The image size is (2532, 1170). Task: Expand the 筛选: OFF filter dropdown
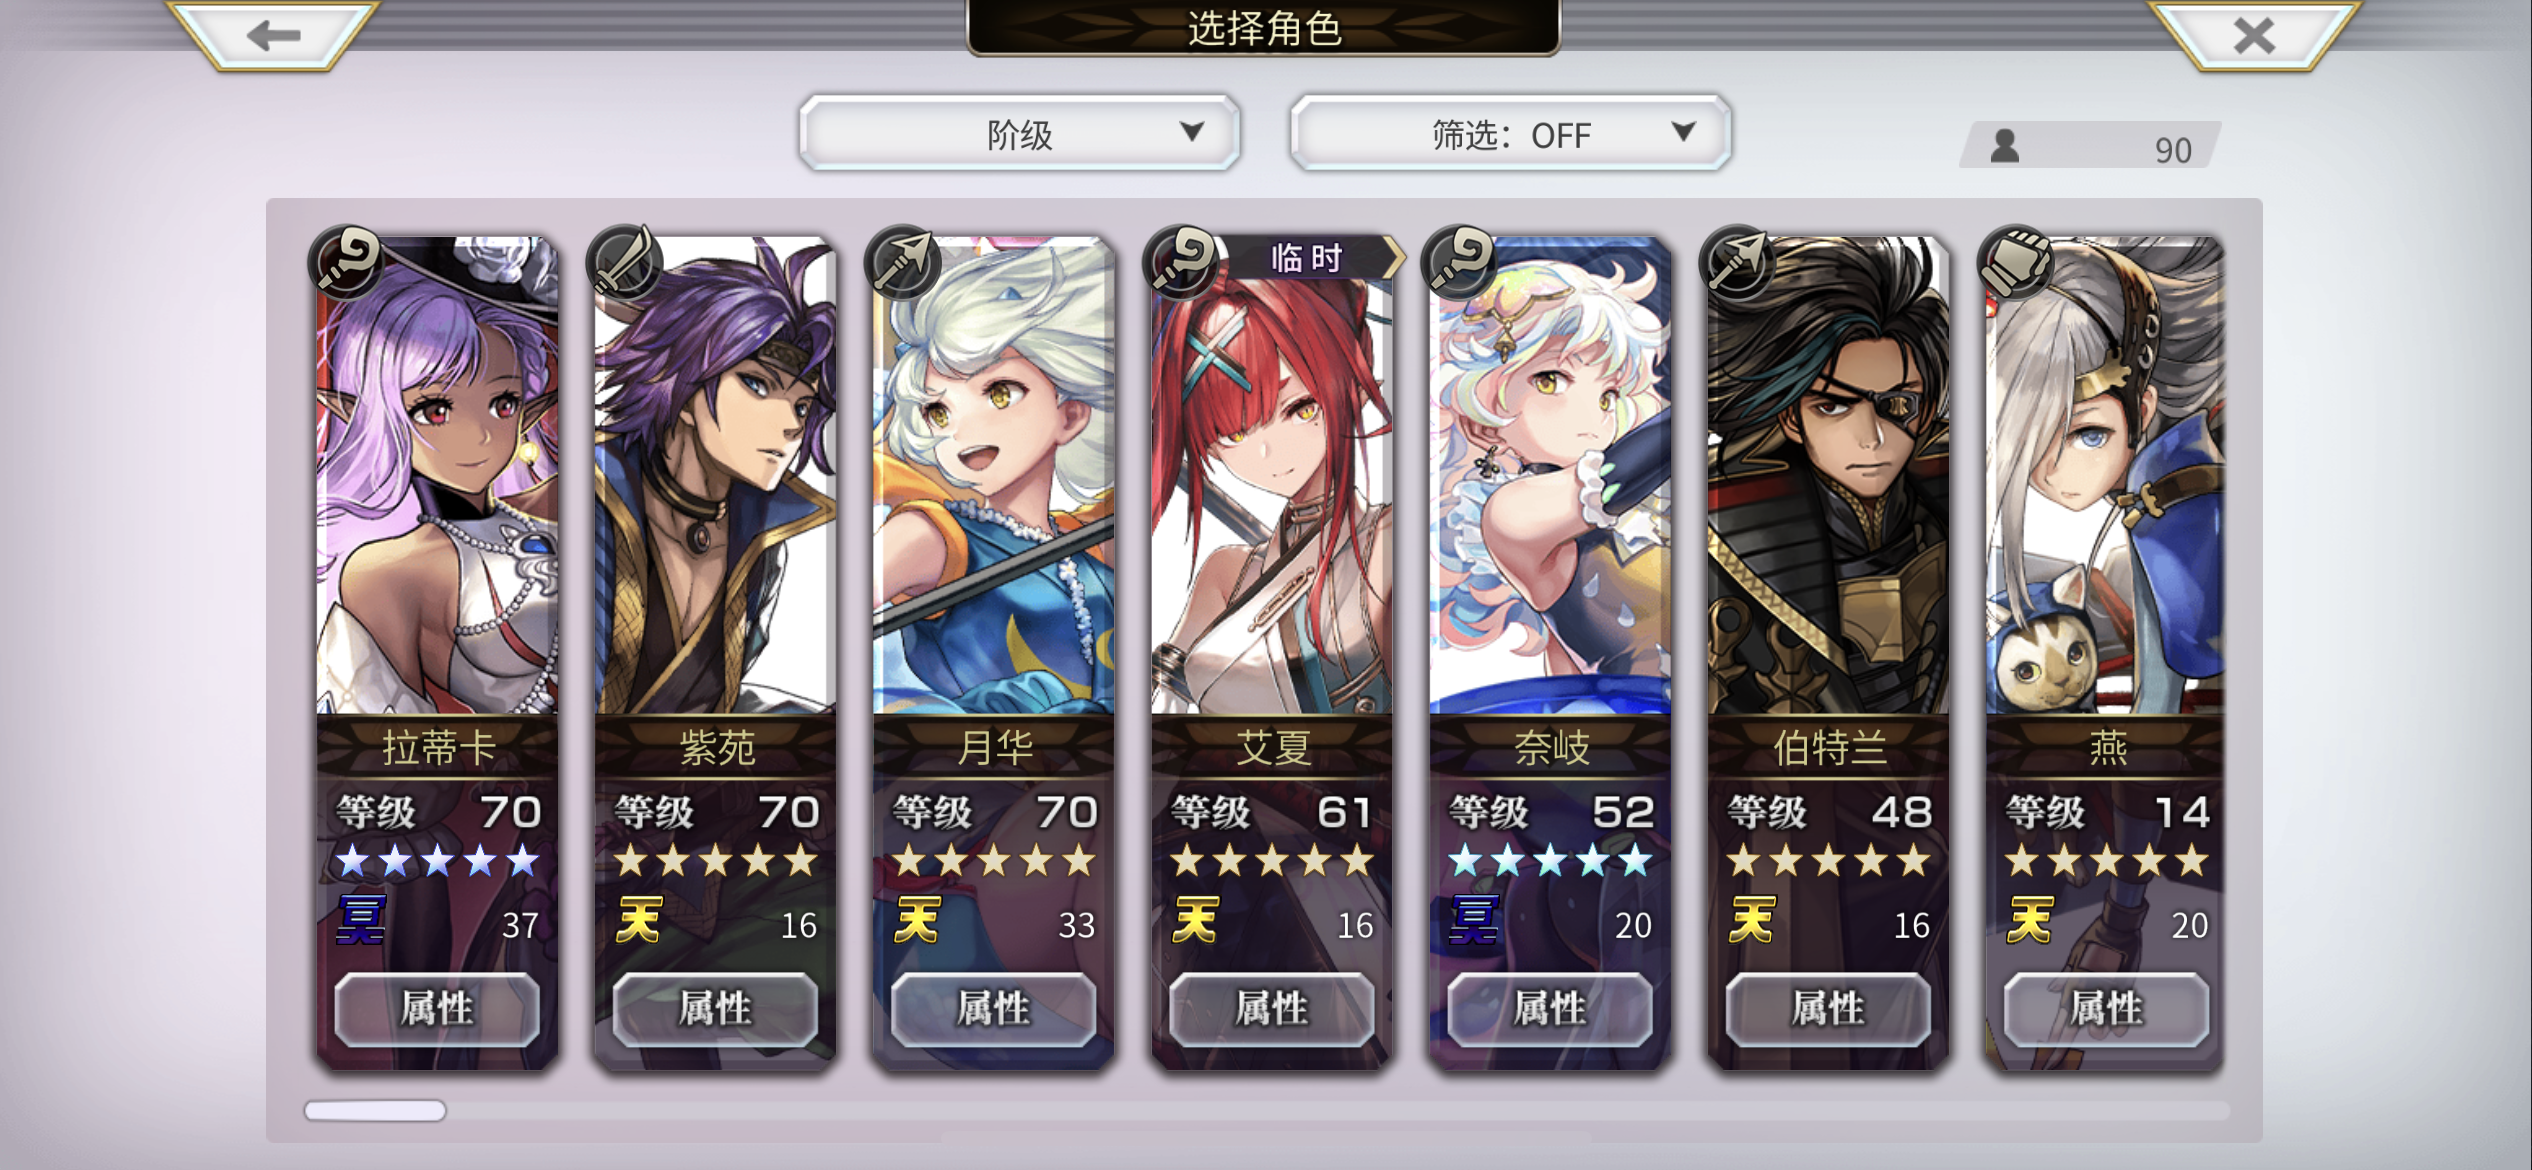tap(1510, 133)
